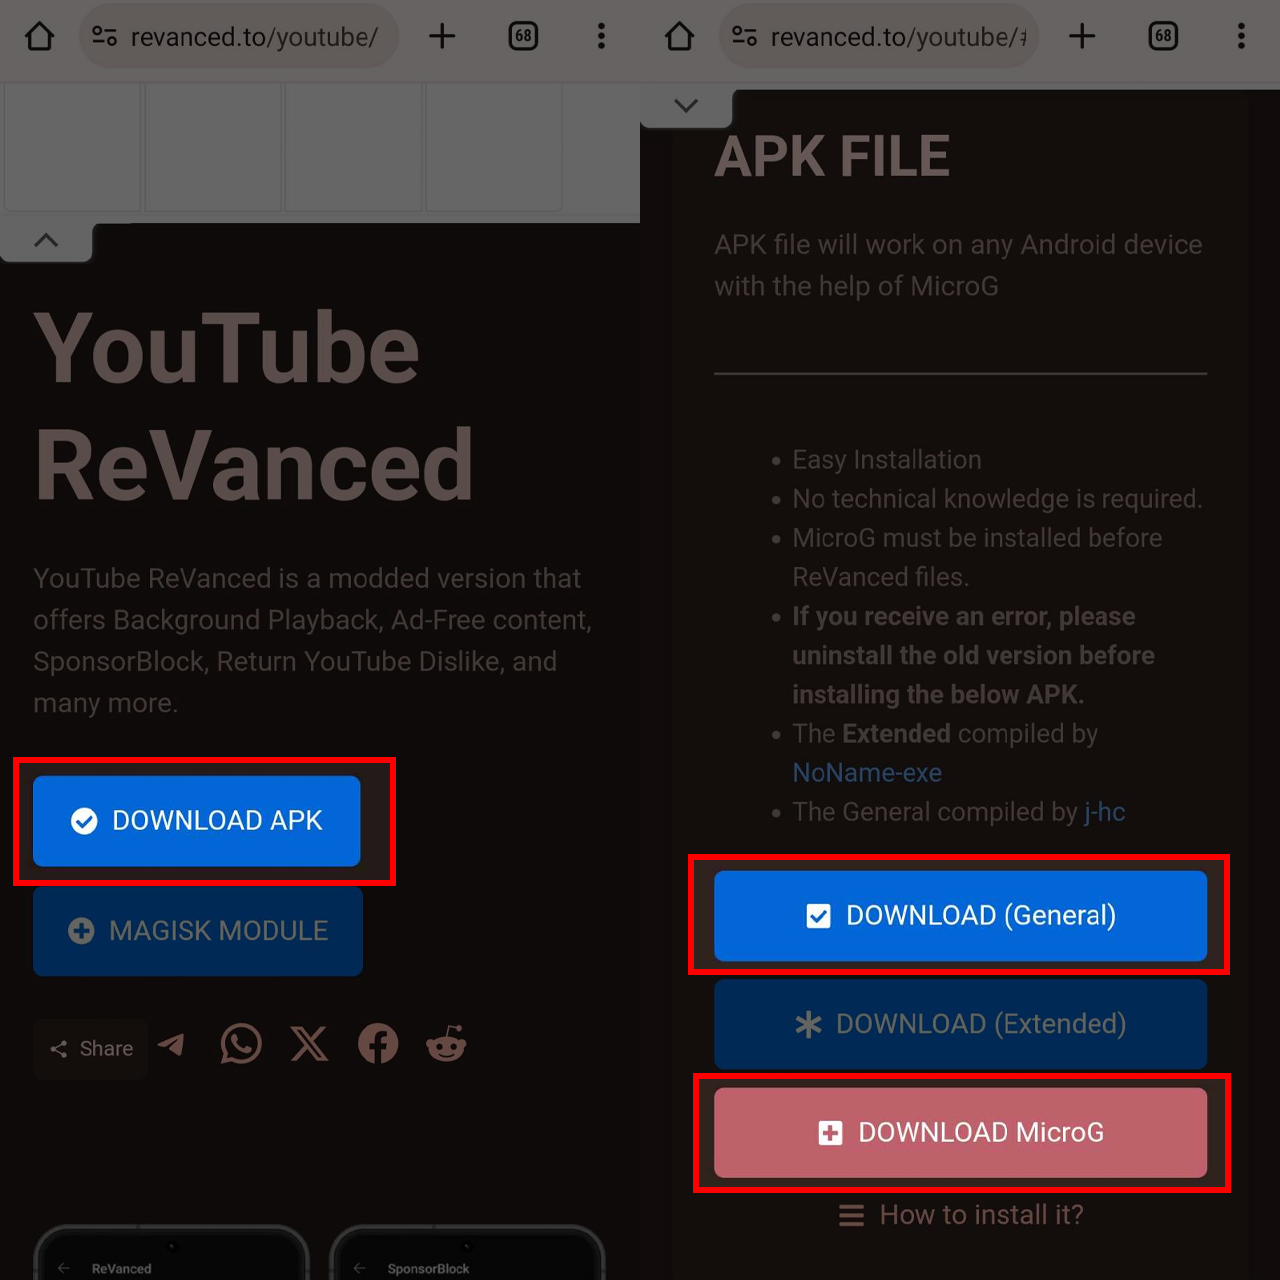Open the SponsorBlock phone screenshot thumbnail
Screen dimensions: 1280x1280
coord(467,1253)
